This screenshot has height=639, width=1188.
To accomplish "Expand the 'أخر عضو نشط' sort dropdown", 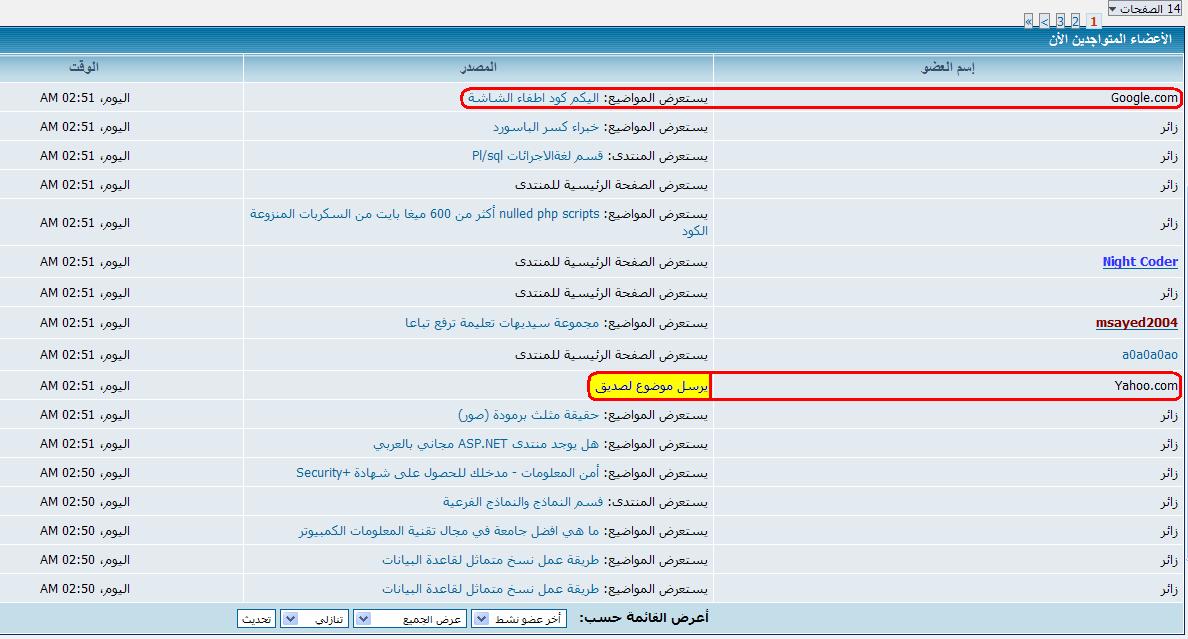I will point(519,619).
